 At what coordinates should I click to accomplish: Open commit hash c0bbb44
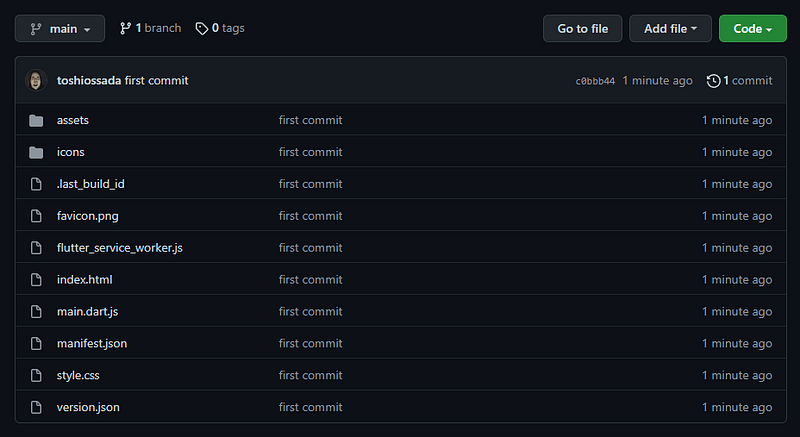pyautogui.click(x=595, y=81)
